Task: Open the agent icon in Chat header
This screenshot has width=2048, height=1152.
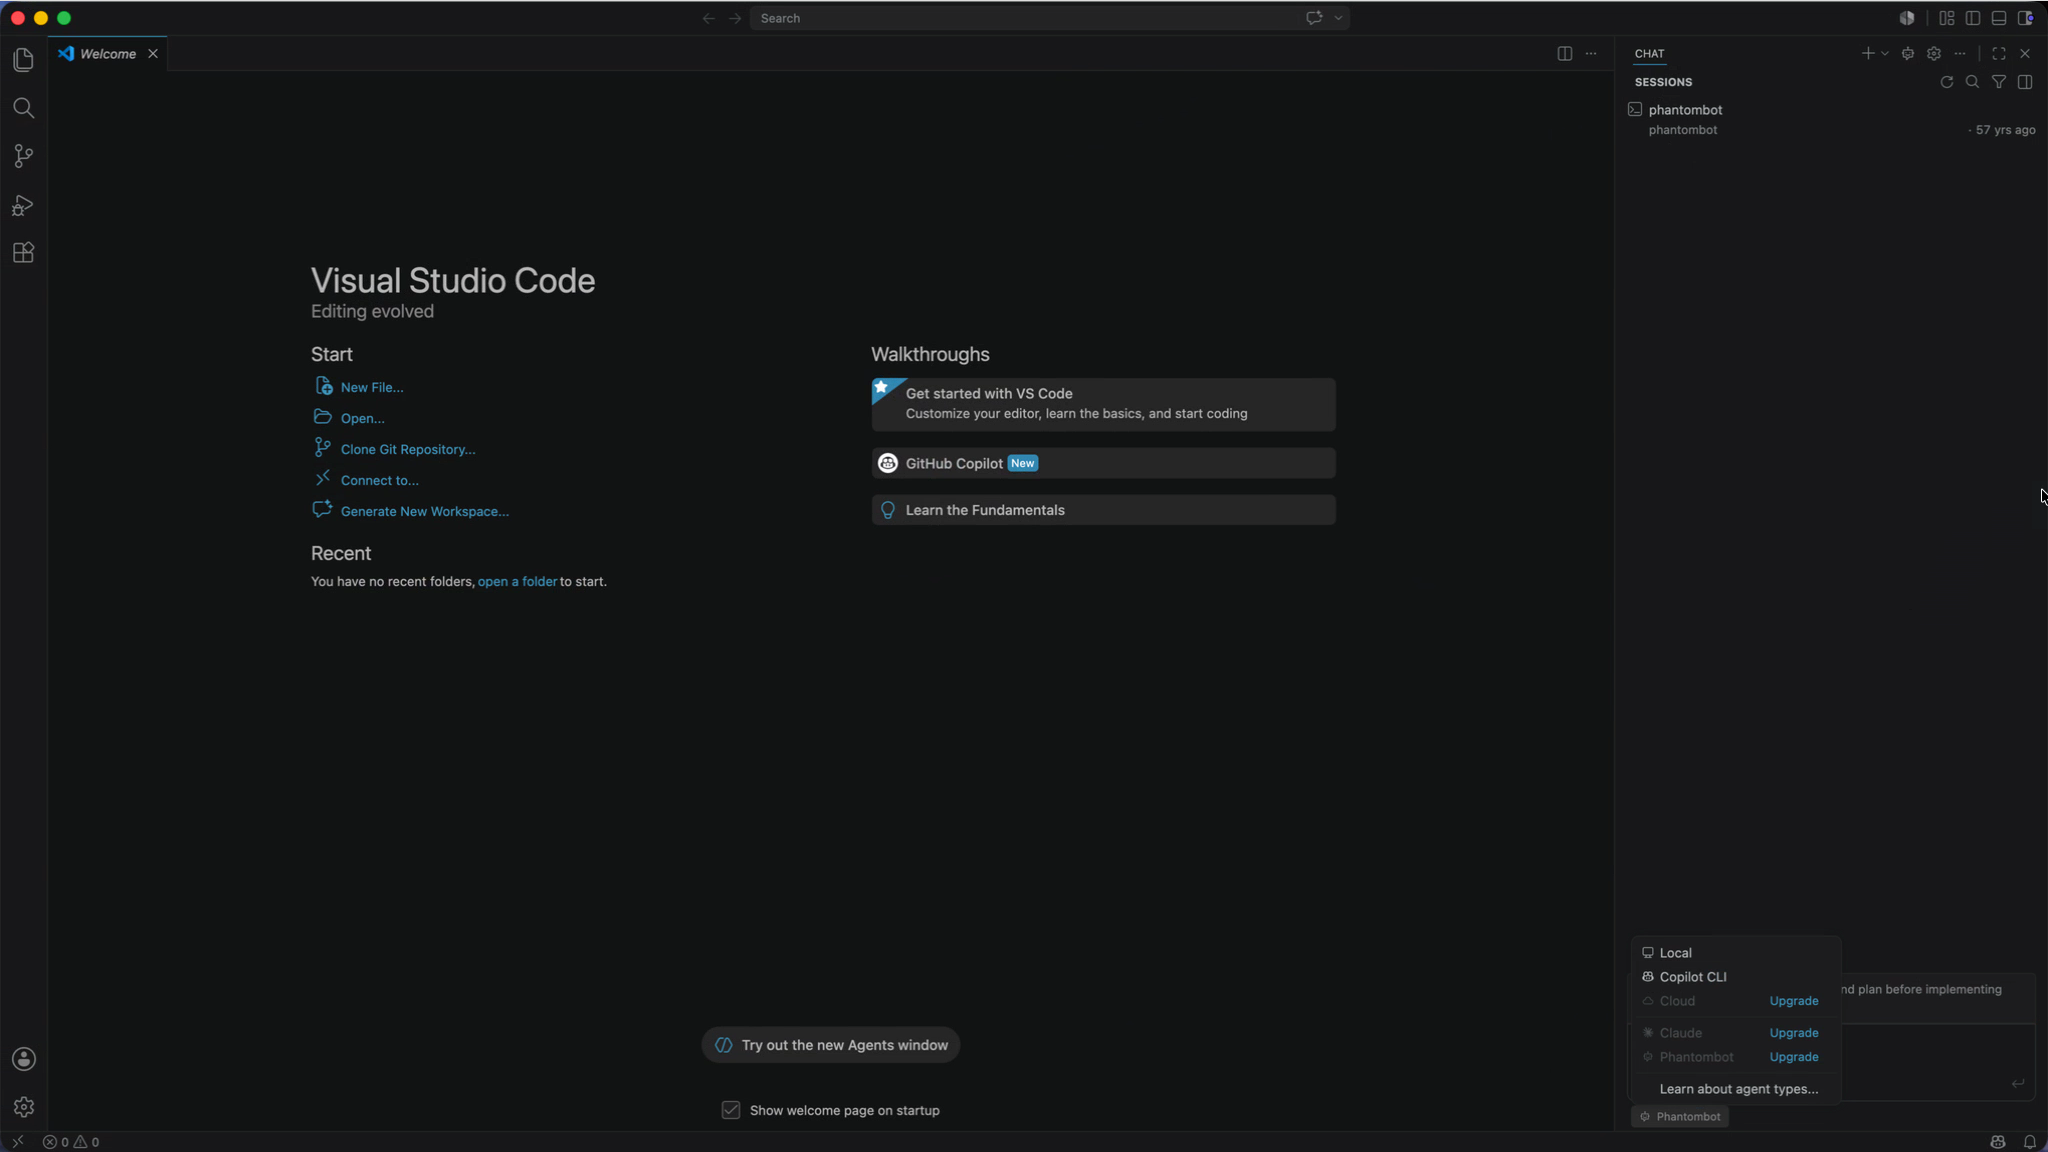Action: click(1908, 54)
